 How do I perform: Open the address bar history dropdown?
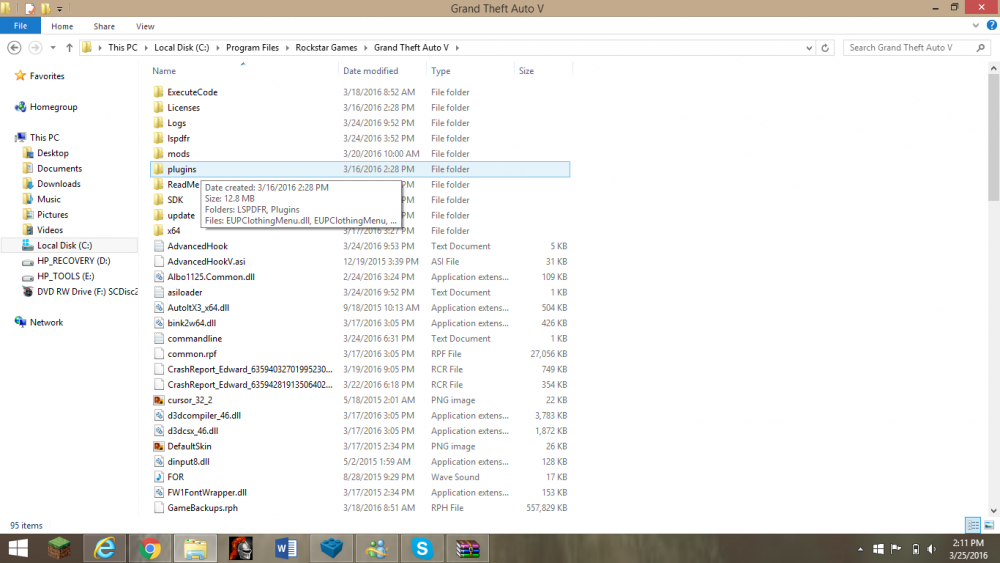coord(809,48)
